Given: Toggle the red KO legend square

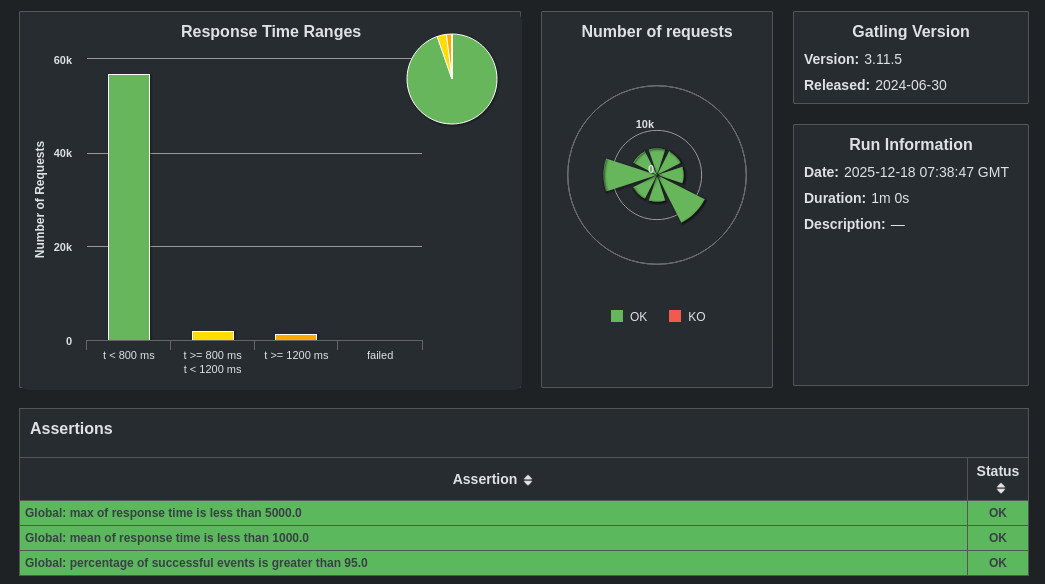Looking at the screenshot, I should pos(675,316).
